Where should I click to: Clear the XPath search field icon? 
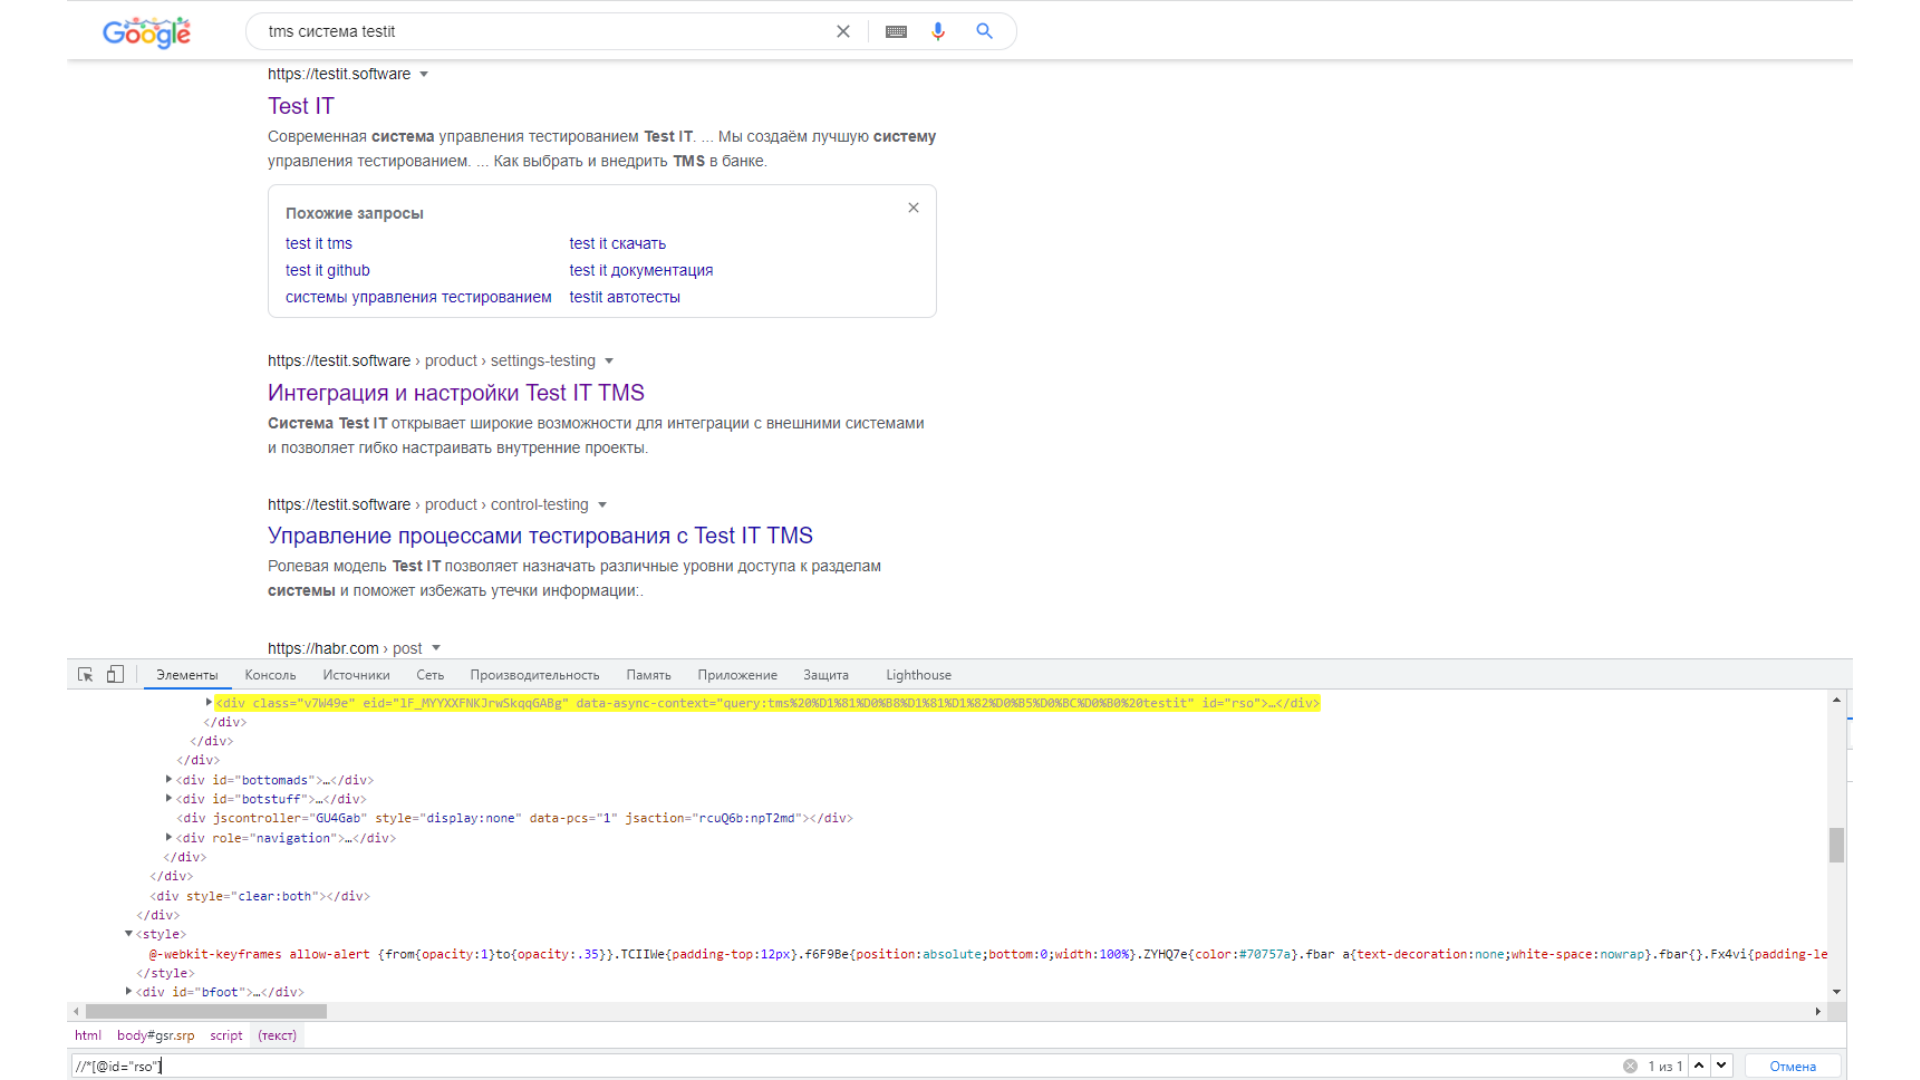1630,1066
